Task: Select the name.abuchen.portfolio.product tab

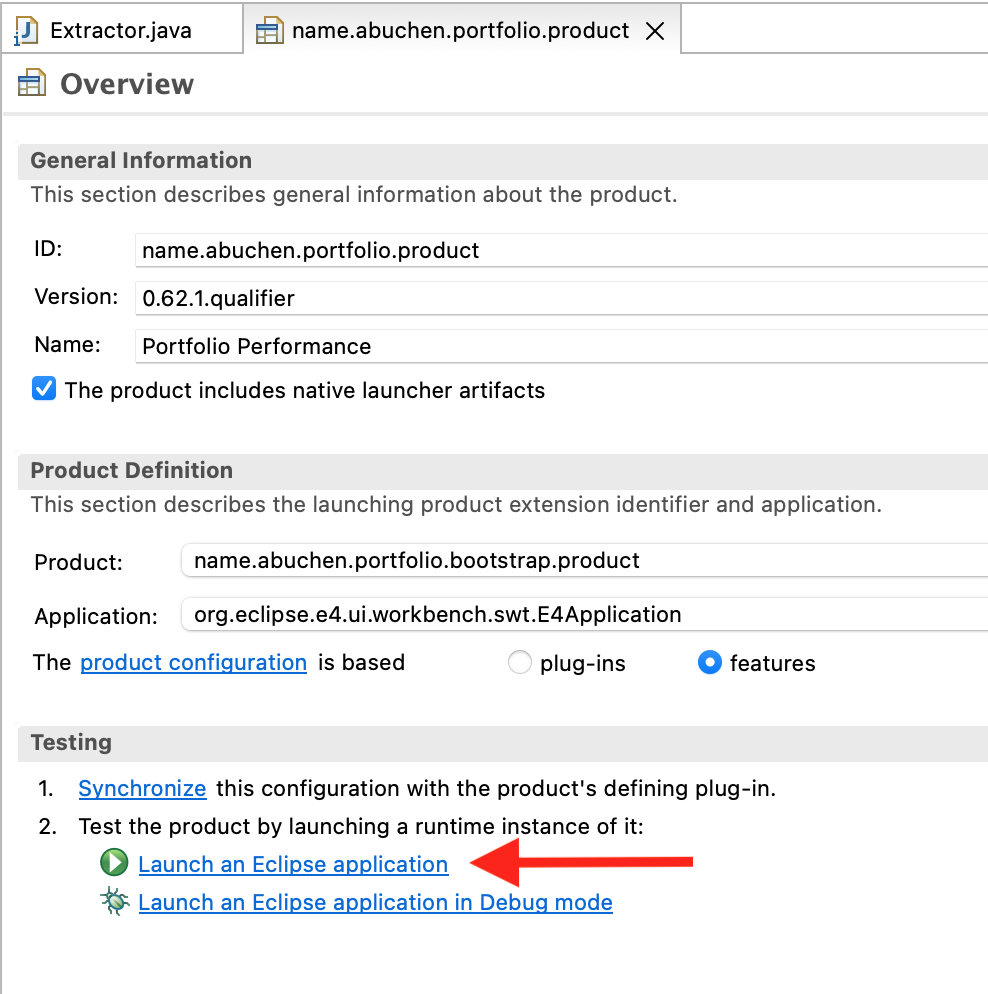Action: pos(460,31)
